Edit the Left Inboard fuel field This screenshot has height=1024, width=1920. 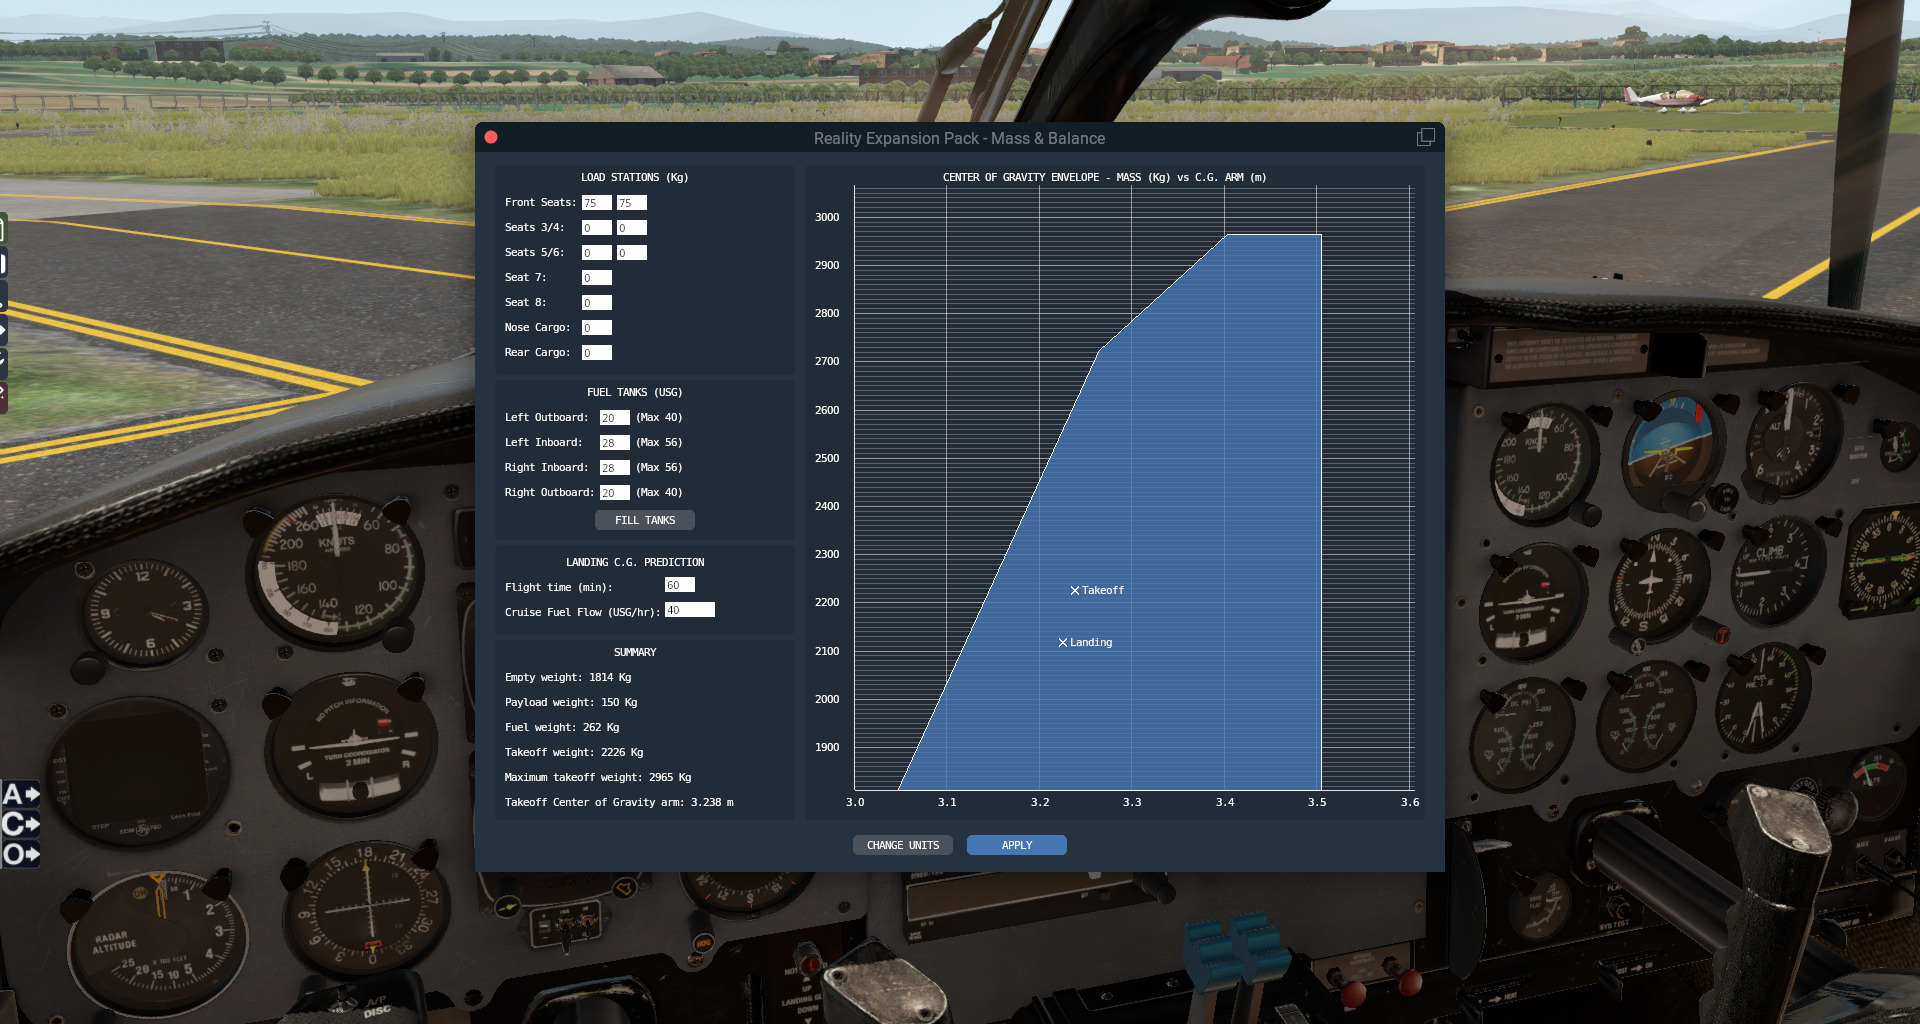615,443
